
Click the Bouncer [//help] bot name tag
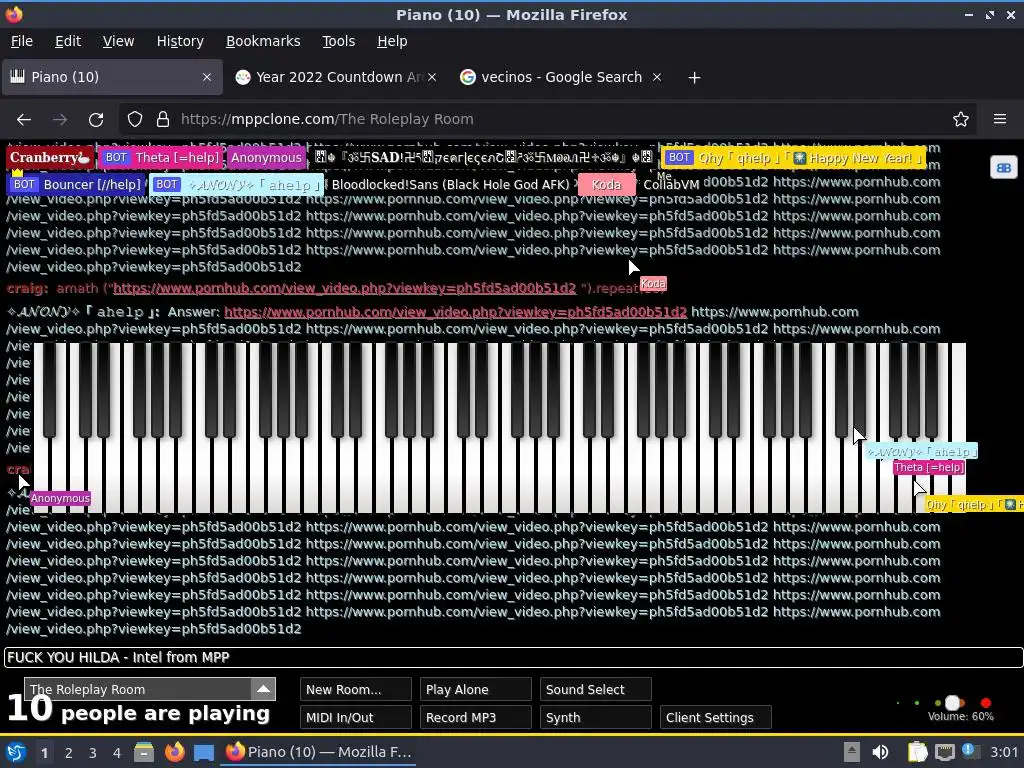pyautogui.click(x=76, y=184)
